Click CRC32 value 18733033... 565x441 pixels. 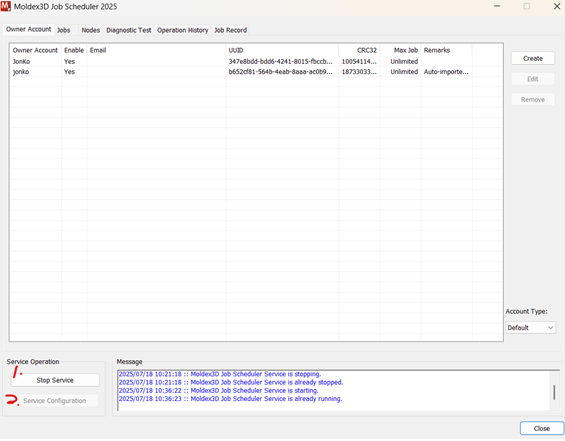click(x=359, y=72)
